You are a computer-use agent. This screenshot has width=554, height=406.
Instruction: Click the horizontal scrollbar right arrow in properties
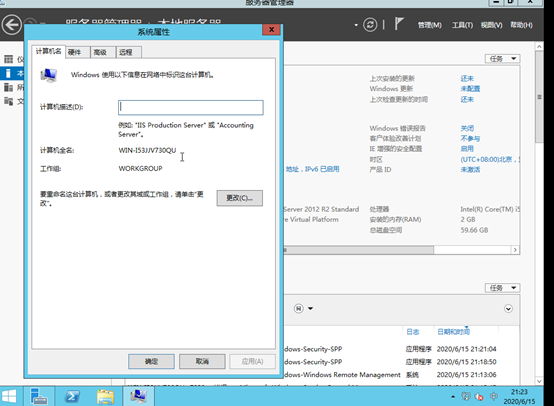[515, 250]
